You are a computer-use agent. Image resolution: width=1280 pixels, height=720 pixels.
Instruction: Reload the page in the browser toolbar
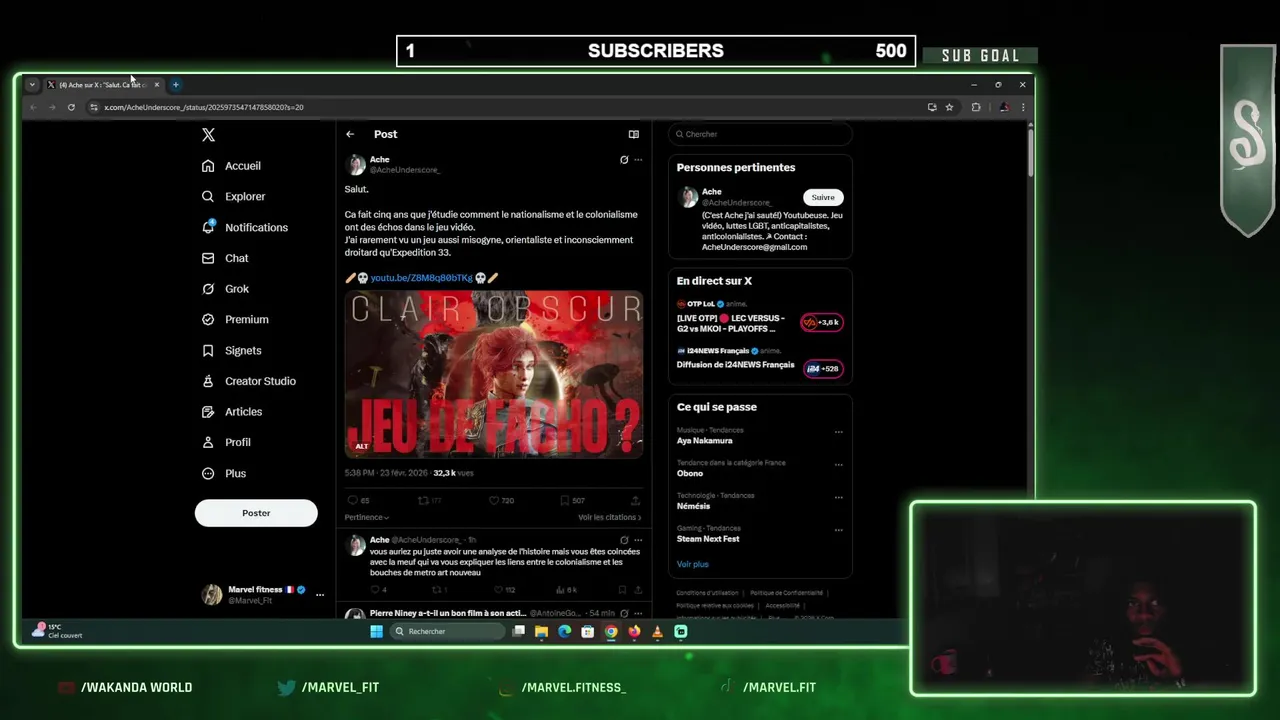point(71,107)
